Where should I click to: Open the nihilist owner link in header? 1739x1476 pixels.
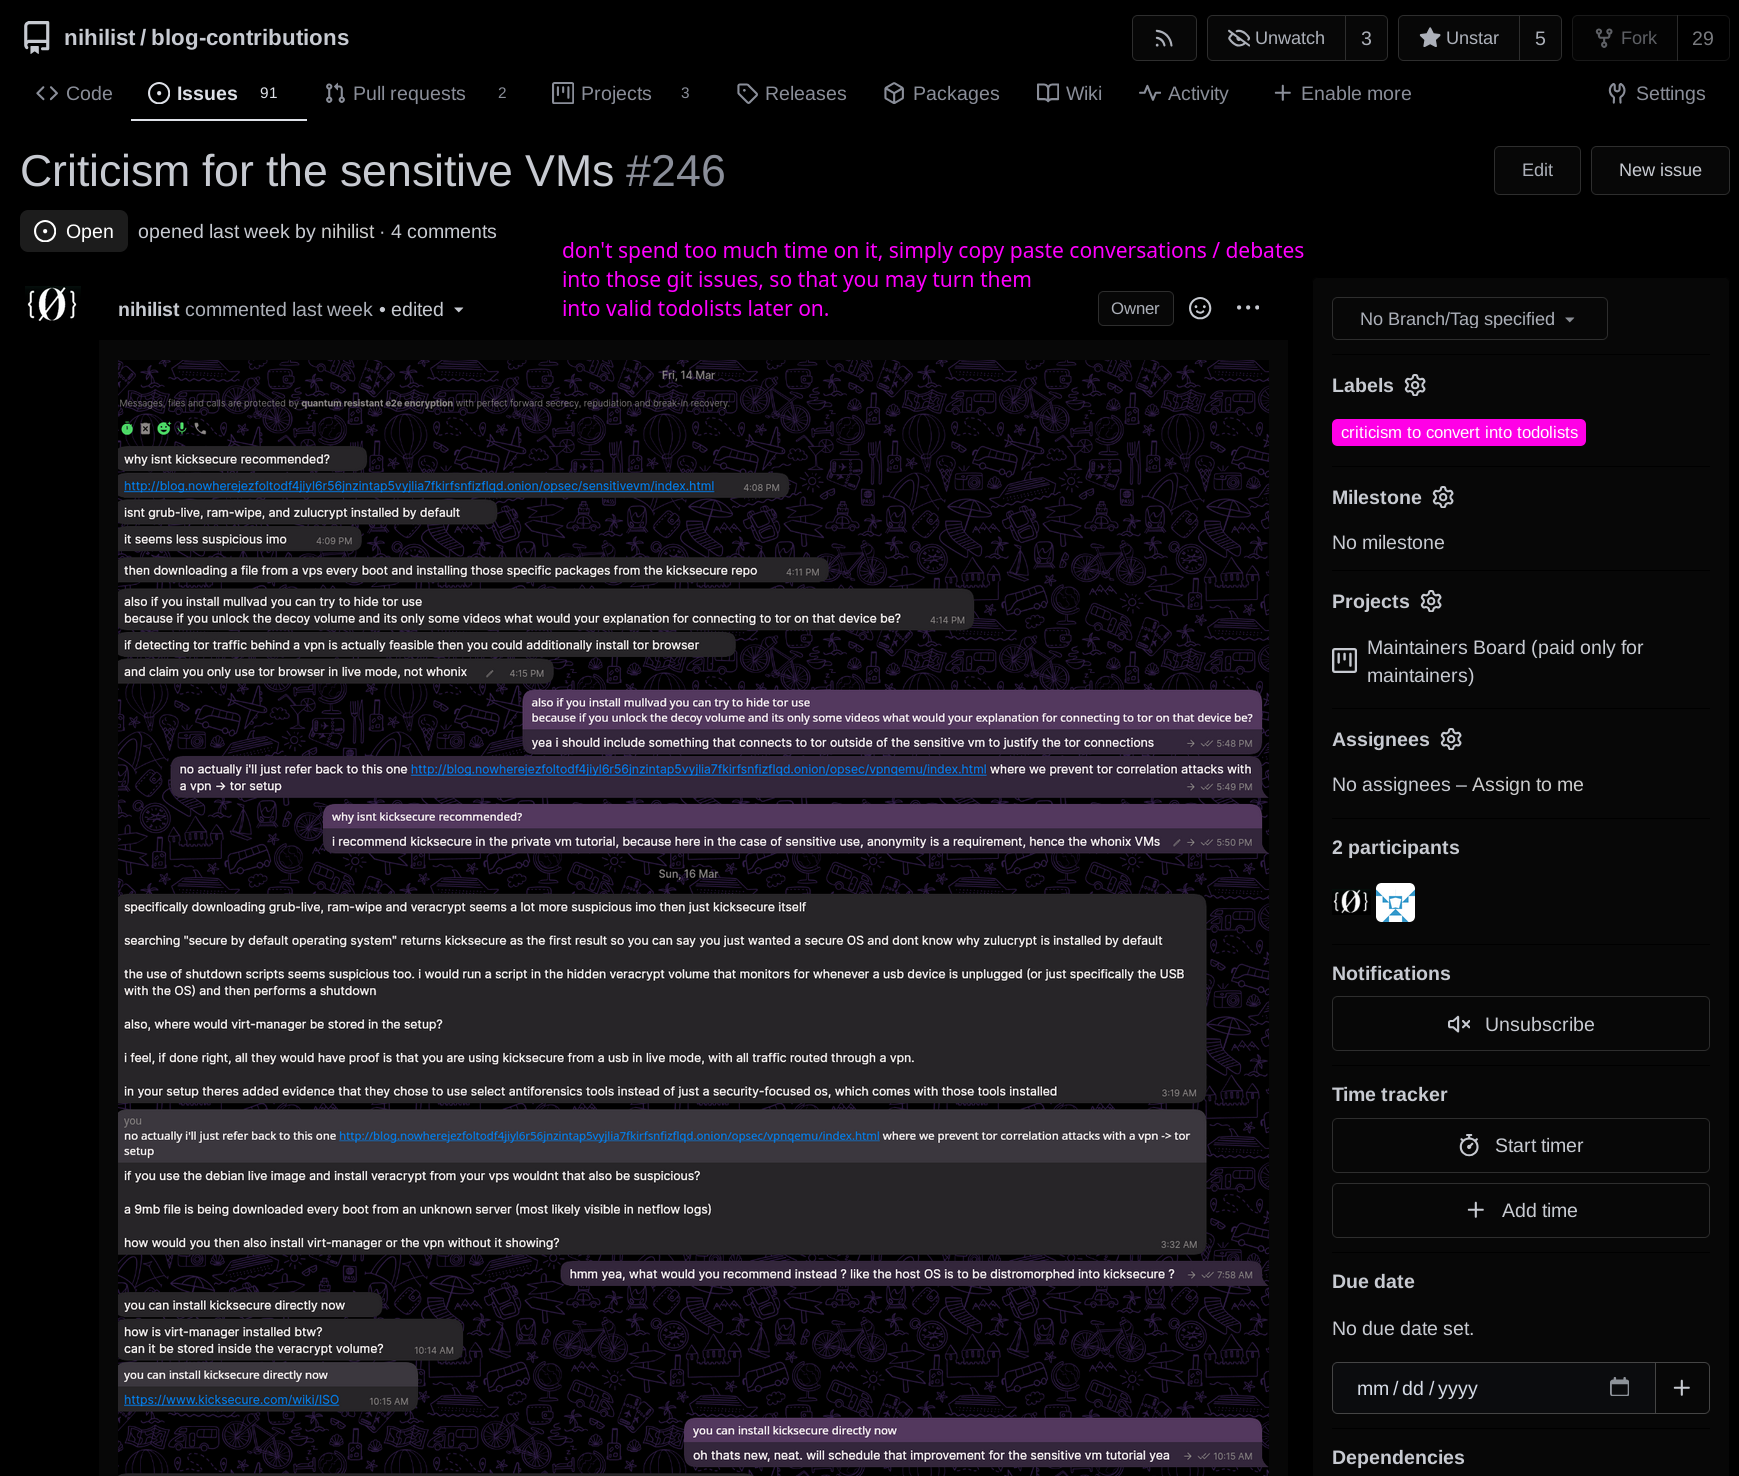(99, 37)
